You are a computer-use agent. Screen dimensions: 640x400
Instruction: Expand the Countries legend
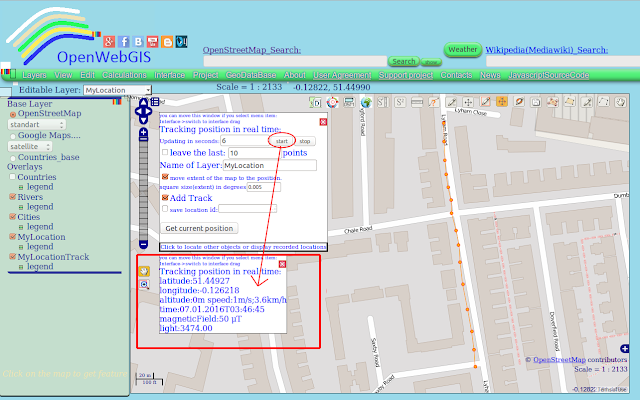tap(21, 187)
